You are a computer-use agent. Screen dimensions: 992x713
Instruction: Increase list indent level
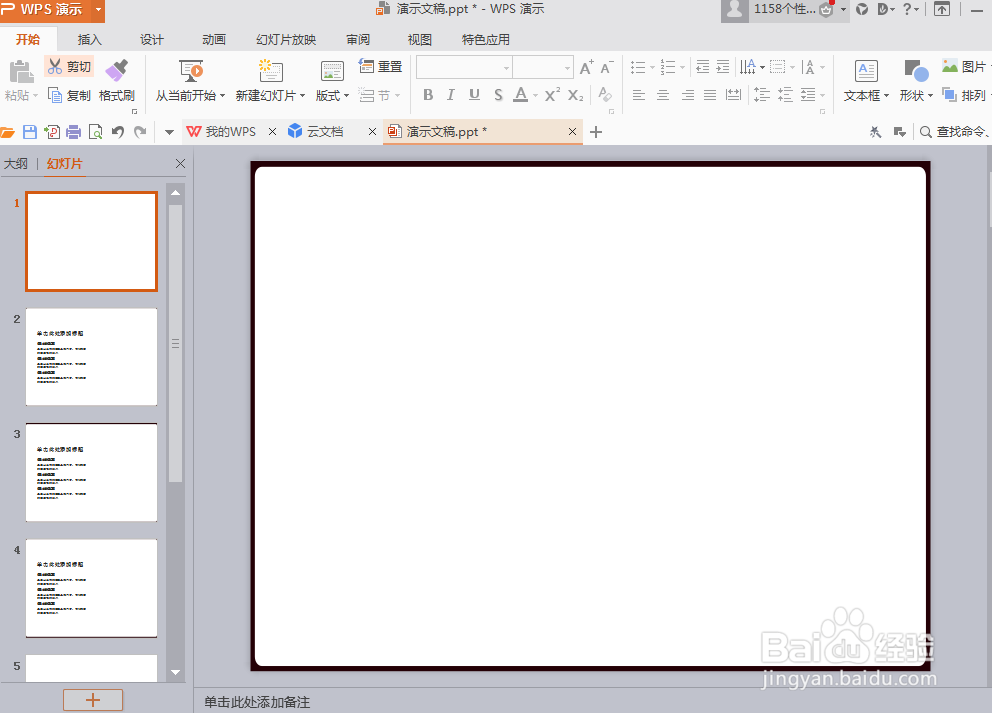pyautogui.click(x=722, y=66)
